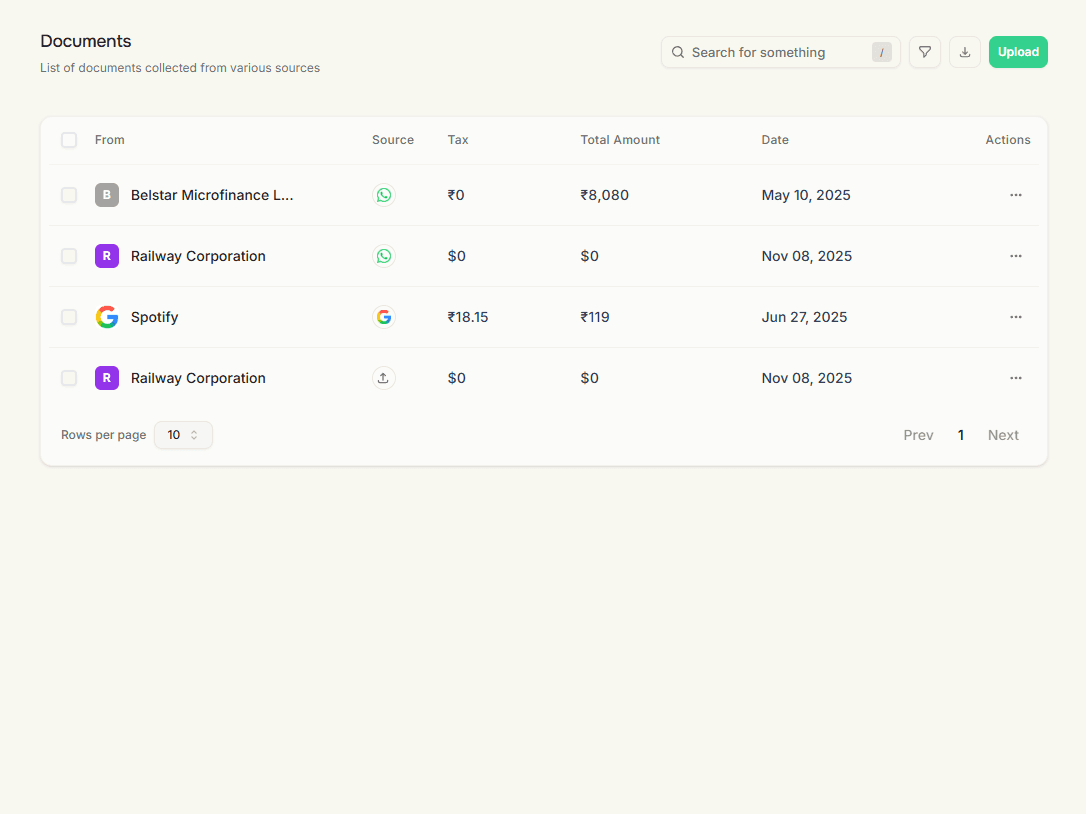Image resolution: width=1086 pixels, height=814 pixels.
Task: Check the Belstar Microfinance row checkbox
Action: tap(69, 195)
